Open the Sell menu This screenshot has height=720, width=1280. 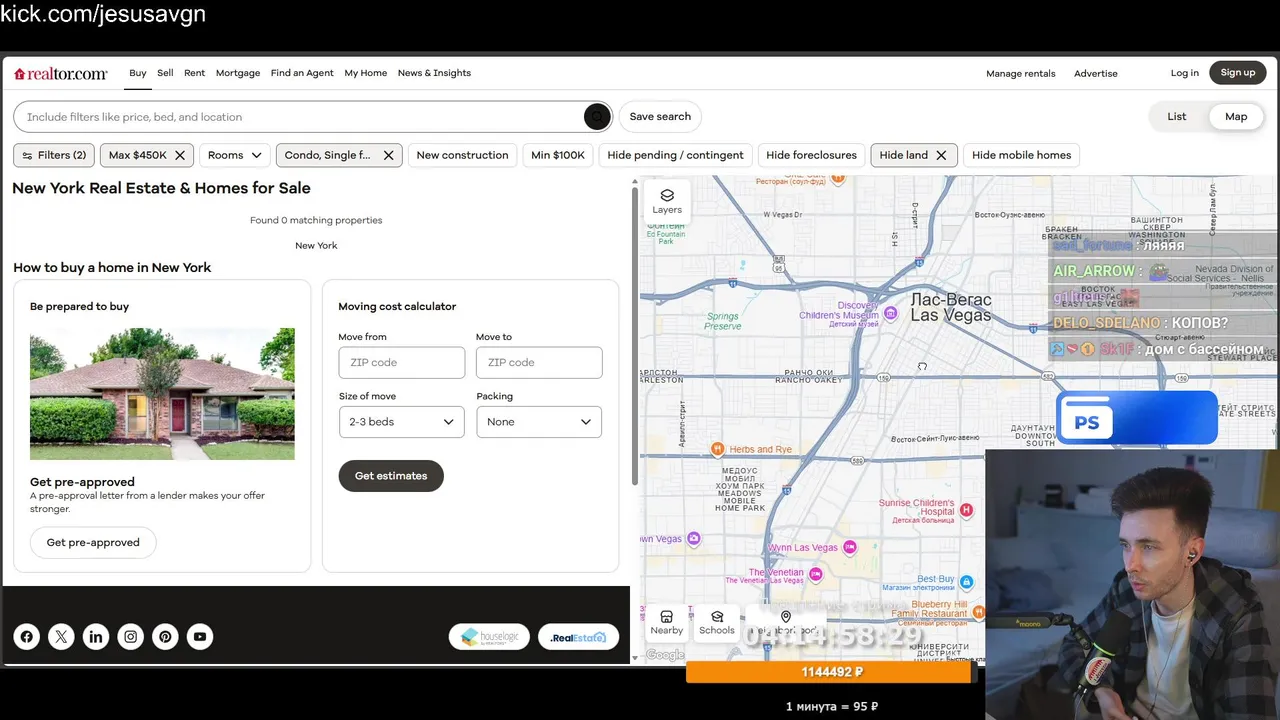pos(165,73)
